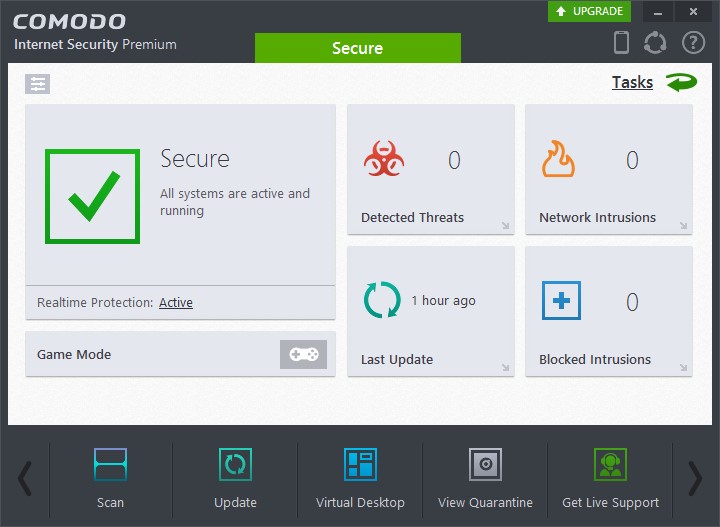The width and height of the screenshot is (720, 527).
Task: Click the orange flame Network Intrusions icon
Action: 558,158
